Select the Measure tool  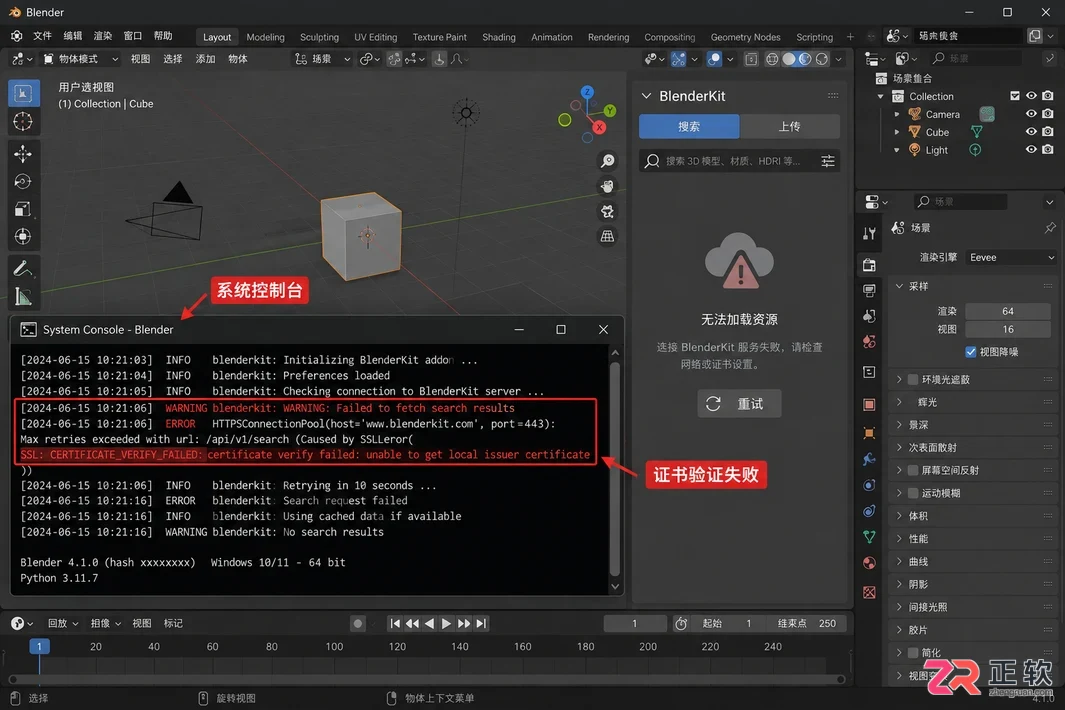(x=23, y=296)
